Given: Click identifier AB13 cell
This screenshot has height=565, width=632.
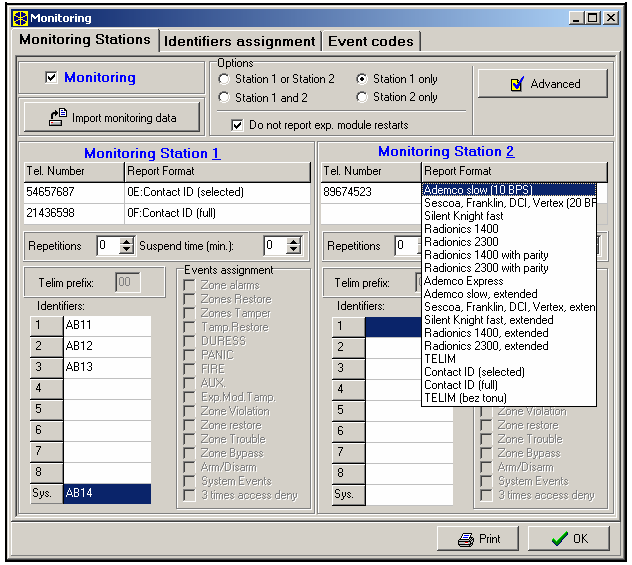Looking at the screenshot, I should coord(107,367).
